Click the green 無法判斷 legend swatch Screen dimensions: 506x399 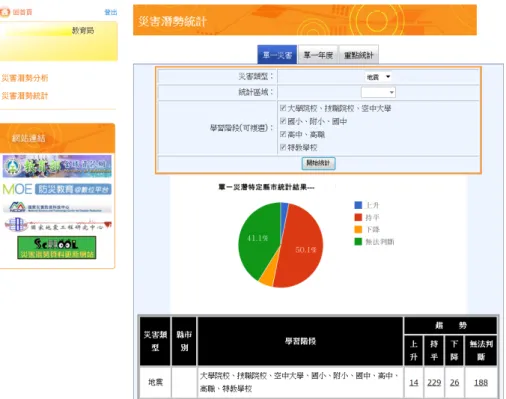point(358,242)
